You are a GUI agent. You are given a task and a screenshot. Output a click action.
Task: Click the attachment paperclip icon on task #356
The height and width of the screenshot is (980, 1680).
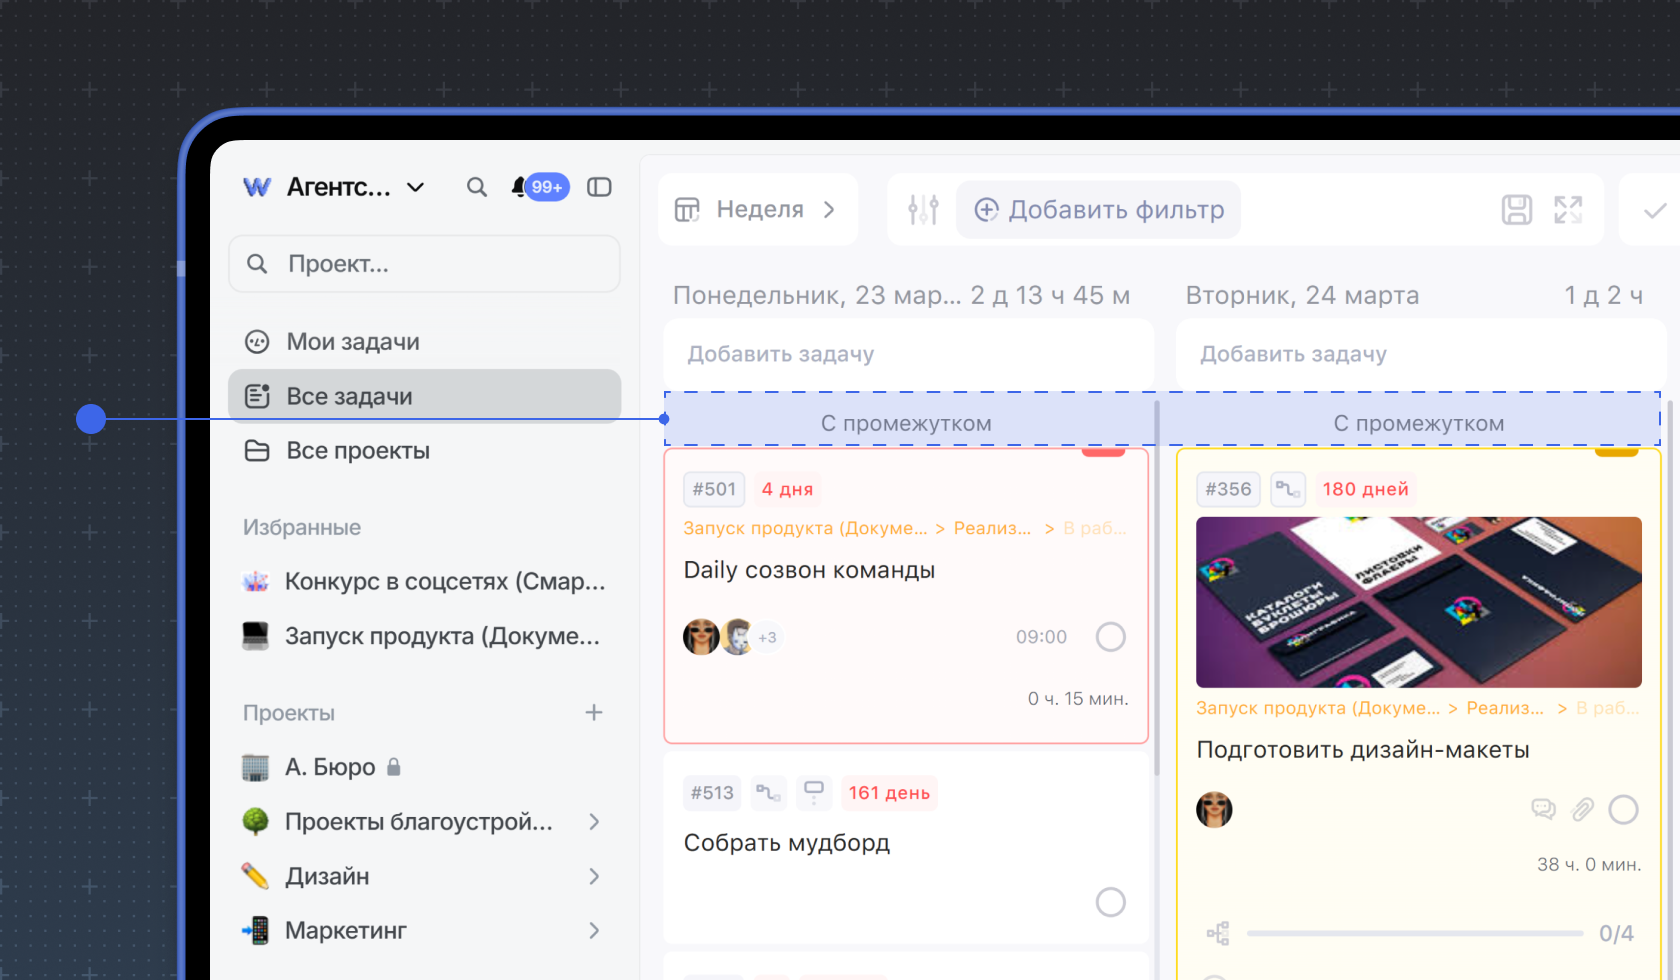[x=1582, y=810]
